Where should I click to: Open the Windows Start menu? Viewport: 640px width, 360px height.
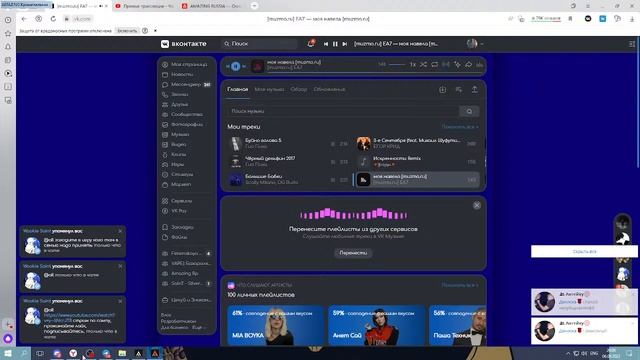point(8,353)
